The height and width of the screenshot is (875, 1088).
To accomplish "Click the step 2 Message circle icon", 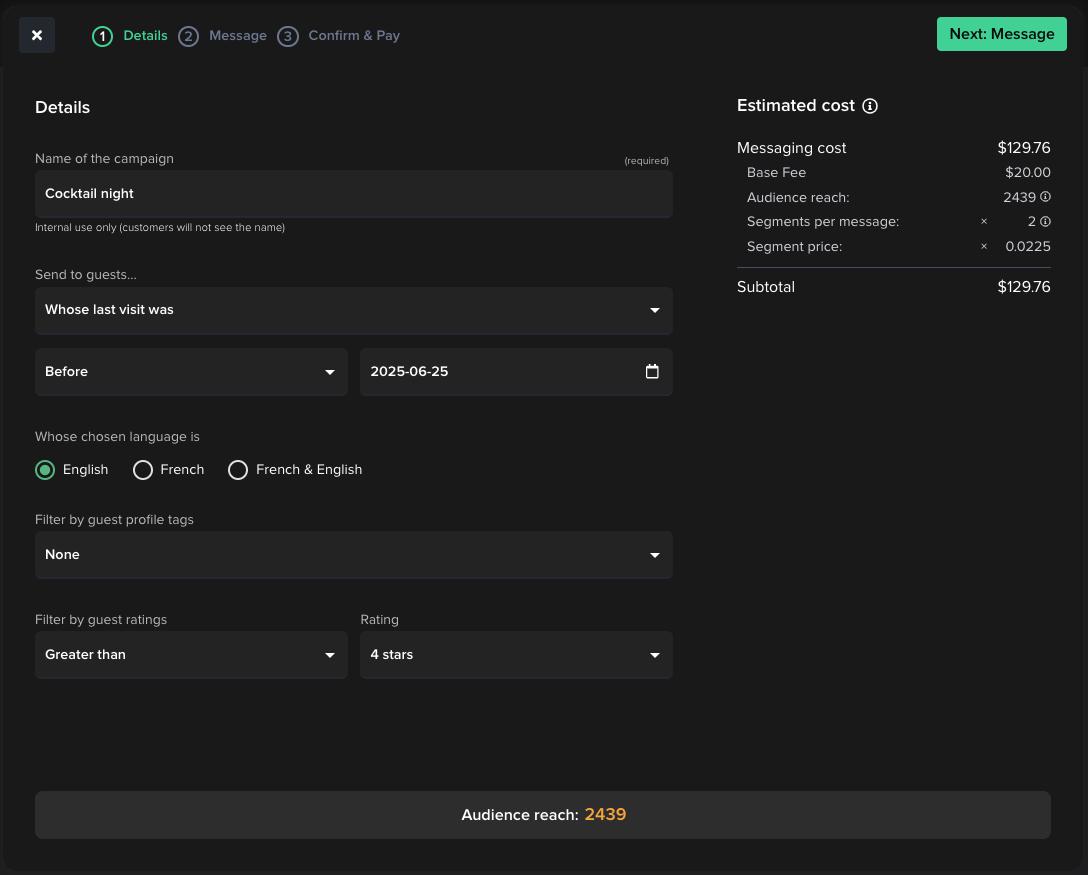I will click(x=188, y=36).
